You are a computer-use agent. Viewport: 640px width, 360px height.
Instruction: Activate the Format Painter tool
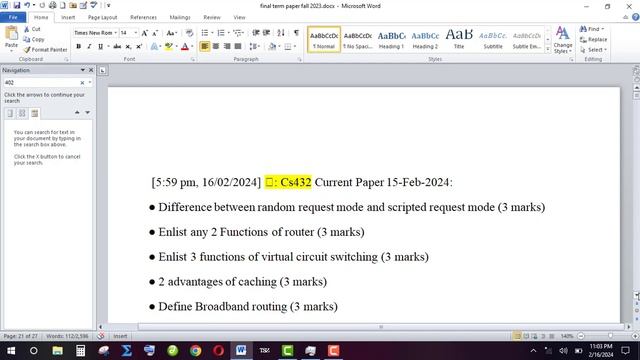45,49
